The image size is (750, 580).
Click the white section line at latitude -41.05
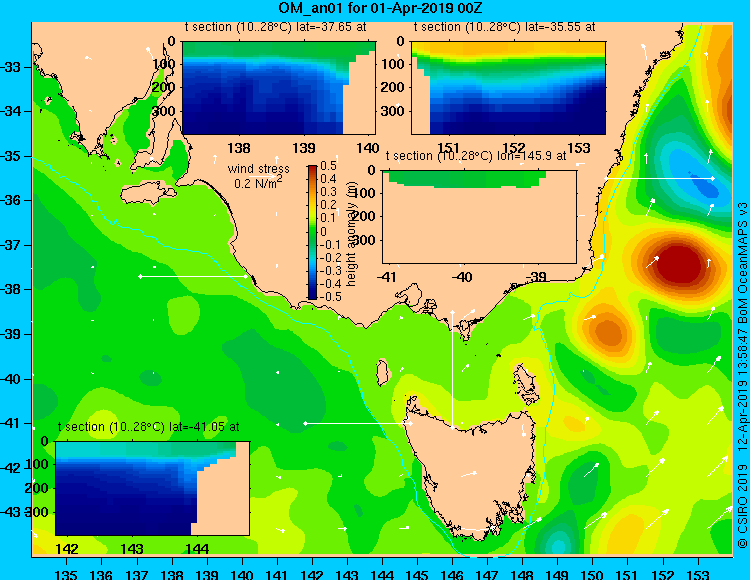[358, 423]
